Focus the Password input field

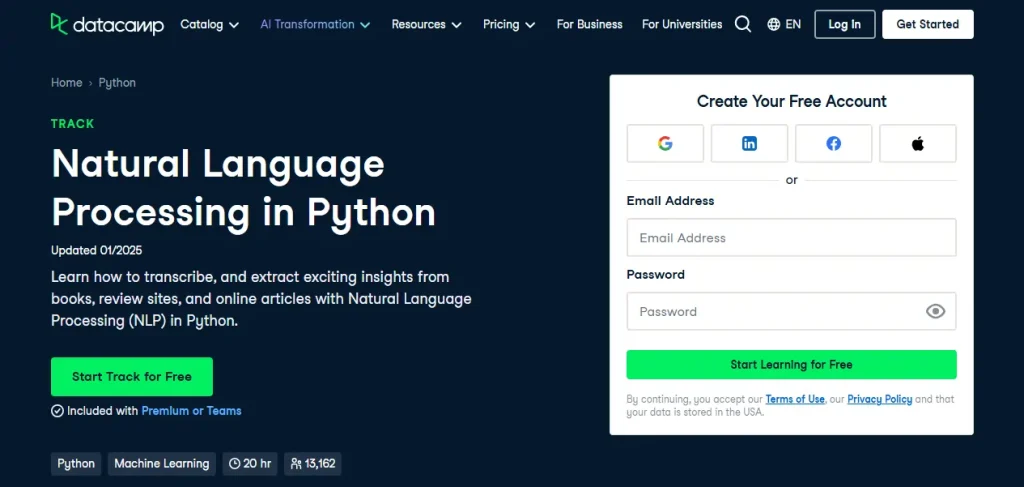[792, 311]
